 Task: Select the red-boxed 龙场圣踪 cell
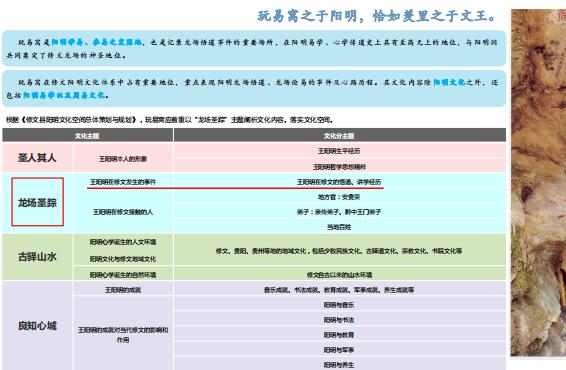click(38, 202)
